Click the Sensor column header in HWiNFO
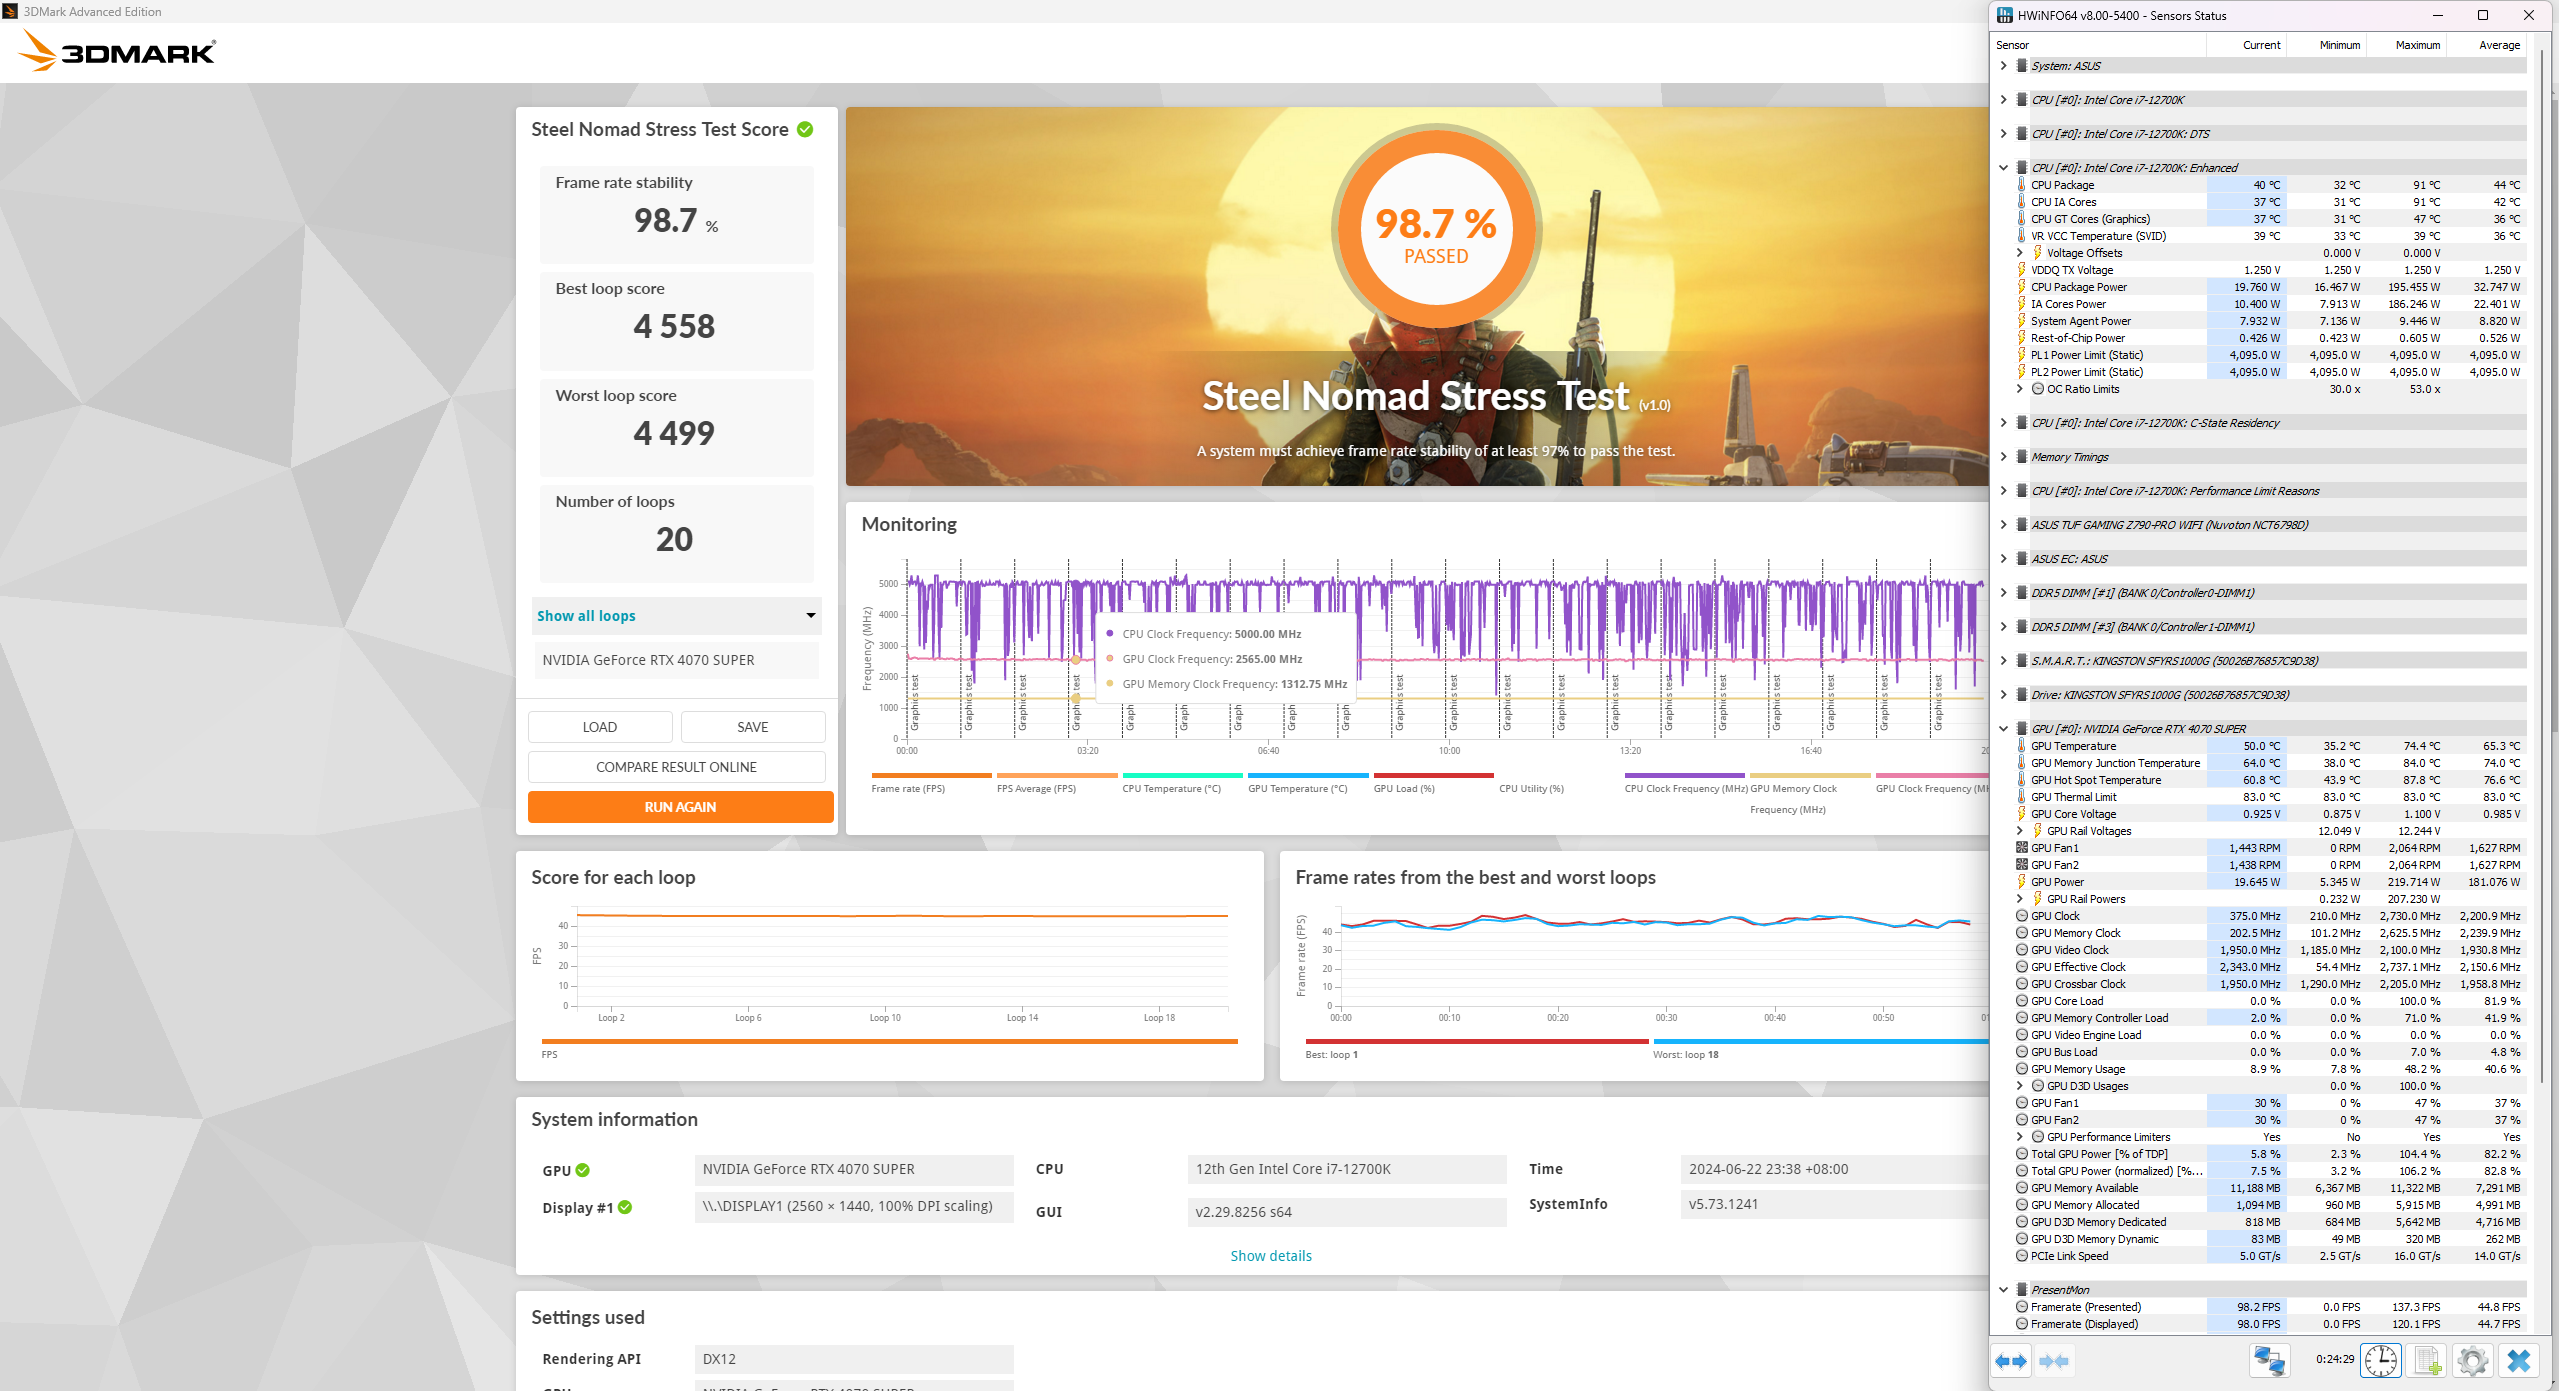The height and width of the screenshot is (1391, 2559). point(2099,45)
